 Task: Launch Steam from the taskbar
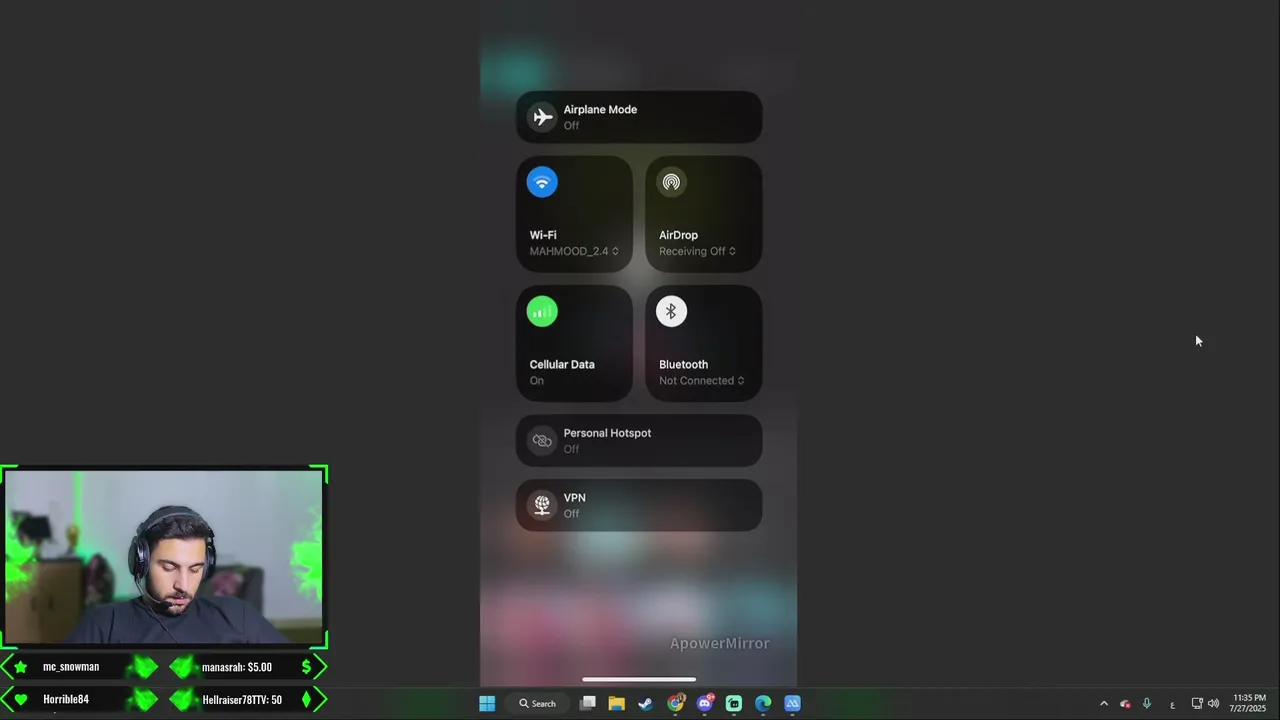click(645, 703)
